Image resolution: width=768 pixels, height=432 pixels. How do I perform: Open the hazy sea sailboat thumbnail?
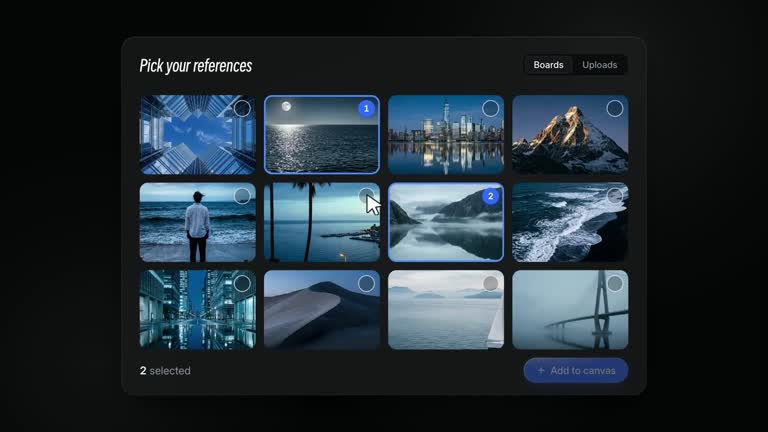[446, 310]
